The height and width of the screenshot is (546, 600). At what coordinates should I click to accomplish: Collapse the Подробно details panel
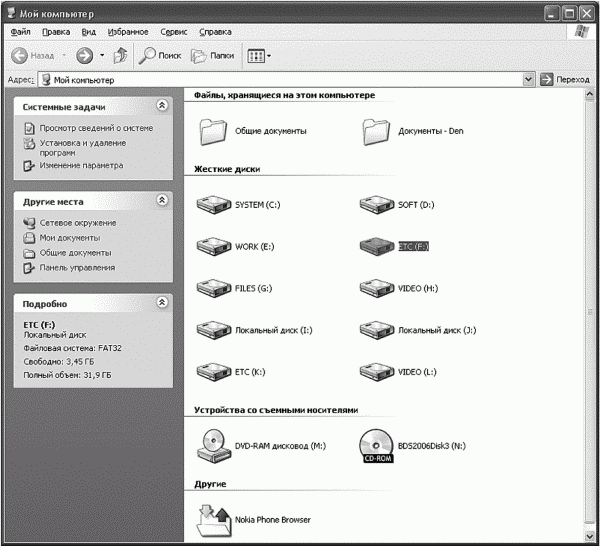(162, 302)
